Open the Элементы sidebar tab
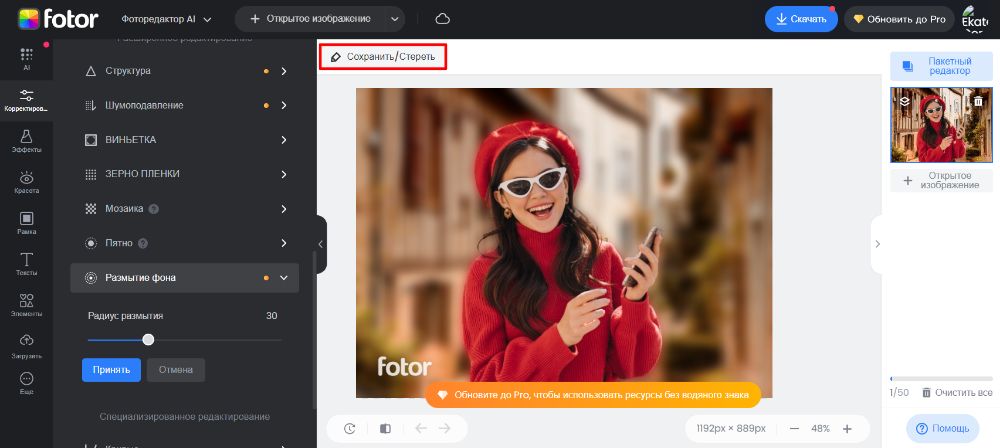 click(x=26, y=305)
